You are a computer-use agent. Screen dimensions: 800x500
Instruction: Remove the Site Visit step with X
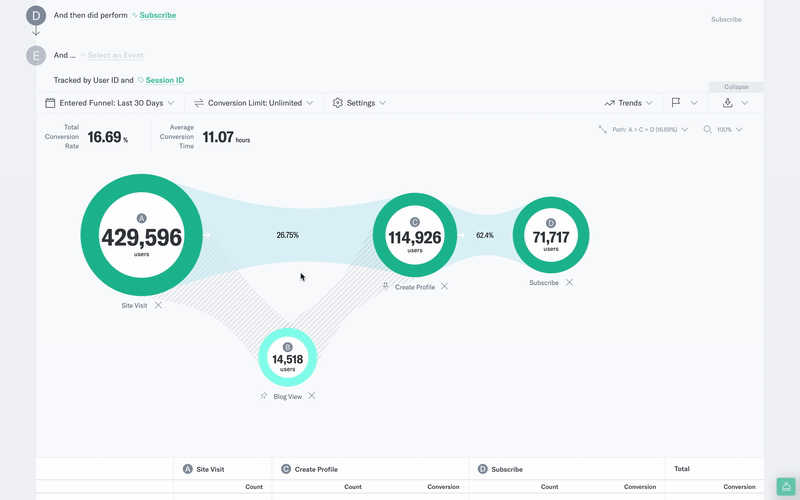(x=158, y=305)
